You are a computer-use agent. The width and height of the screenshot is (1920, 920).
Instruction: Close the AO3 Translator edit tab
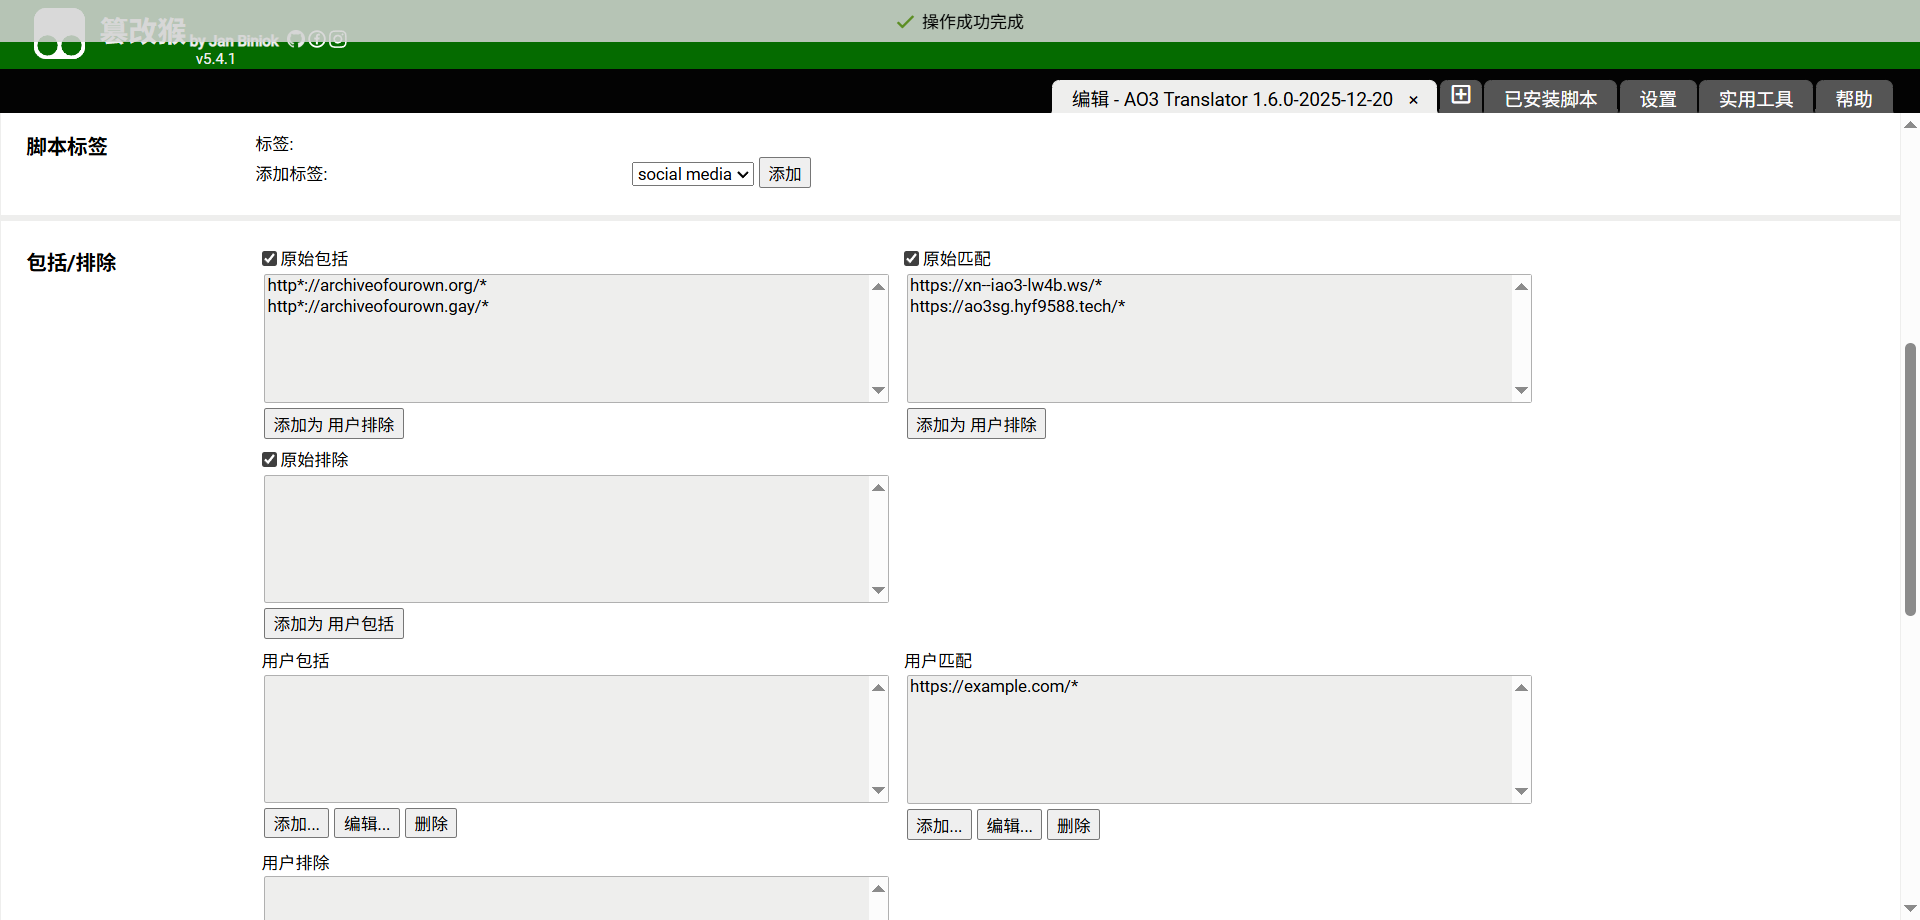click(x=1413, y=100)
